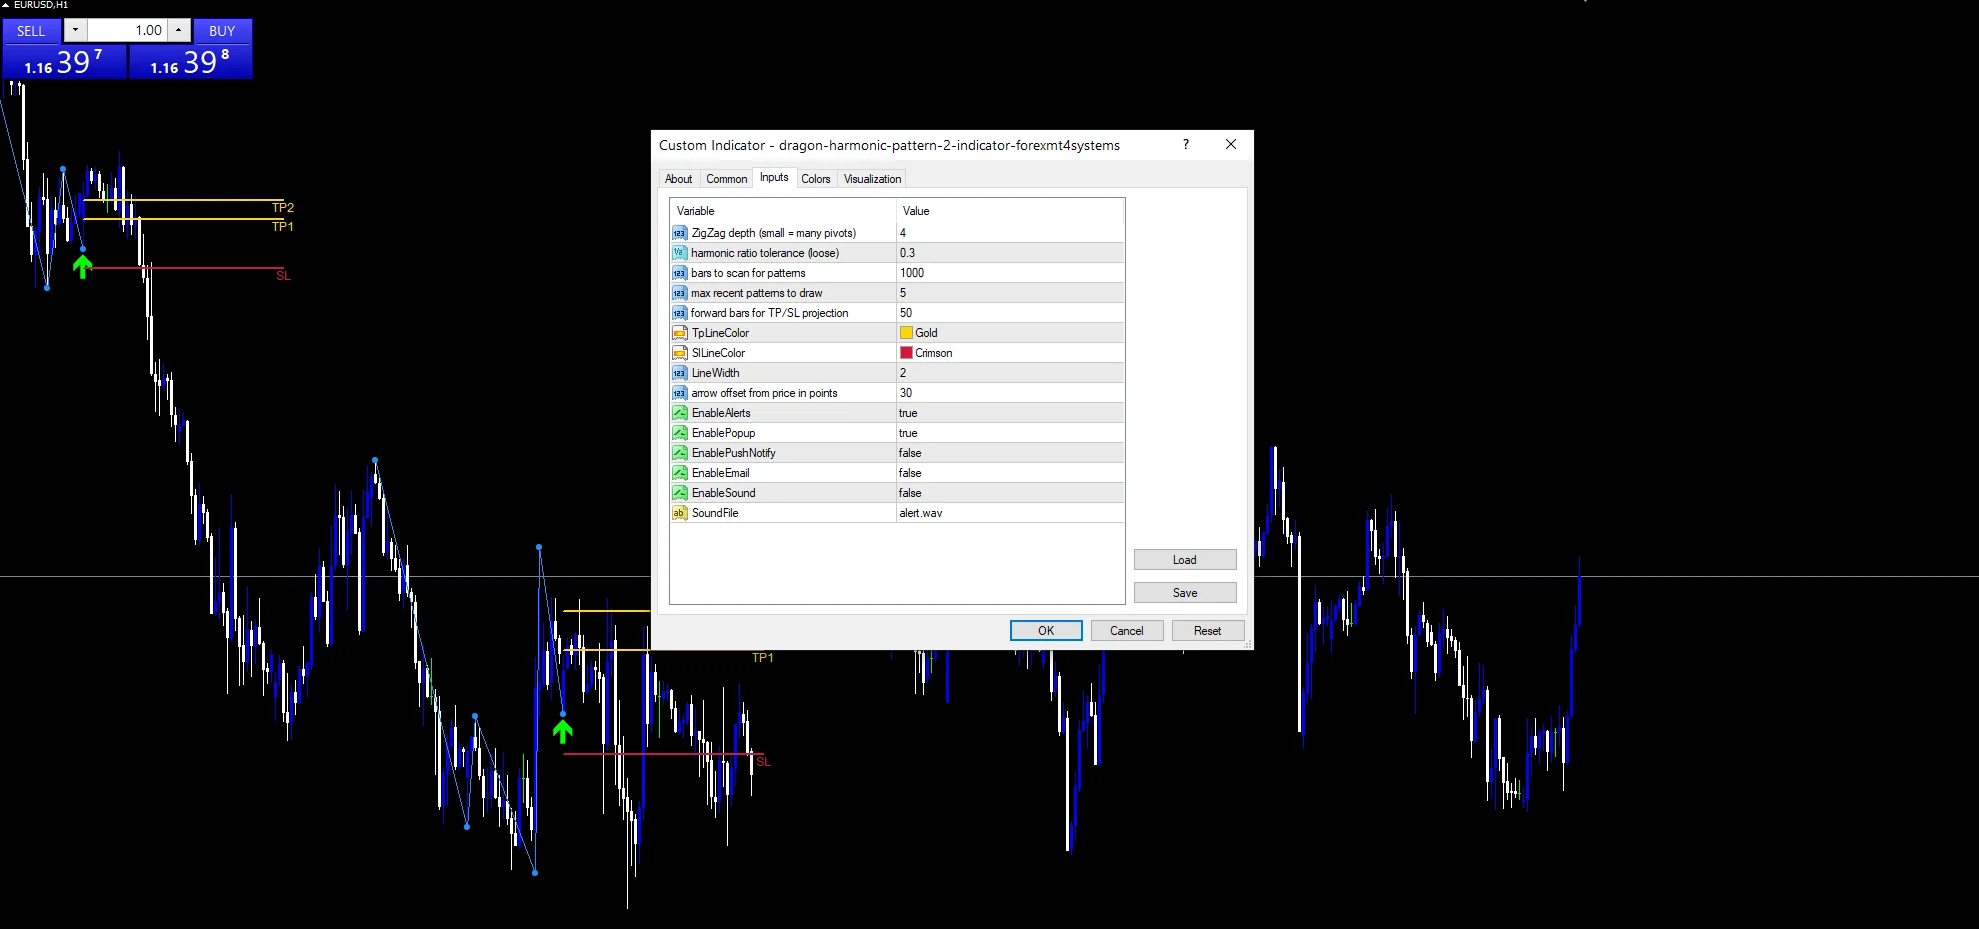Open the About tab
The height and width of the screenshot is (929, 1979).
pyautogui.click(x=678, y=179)
